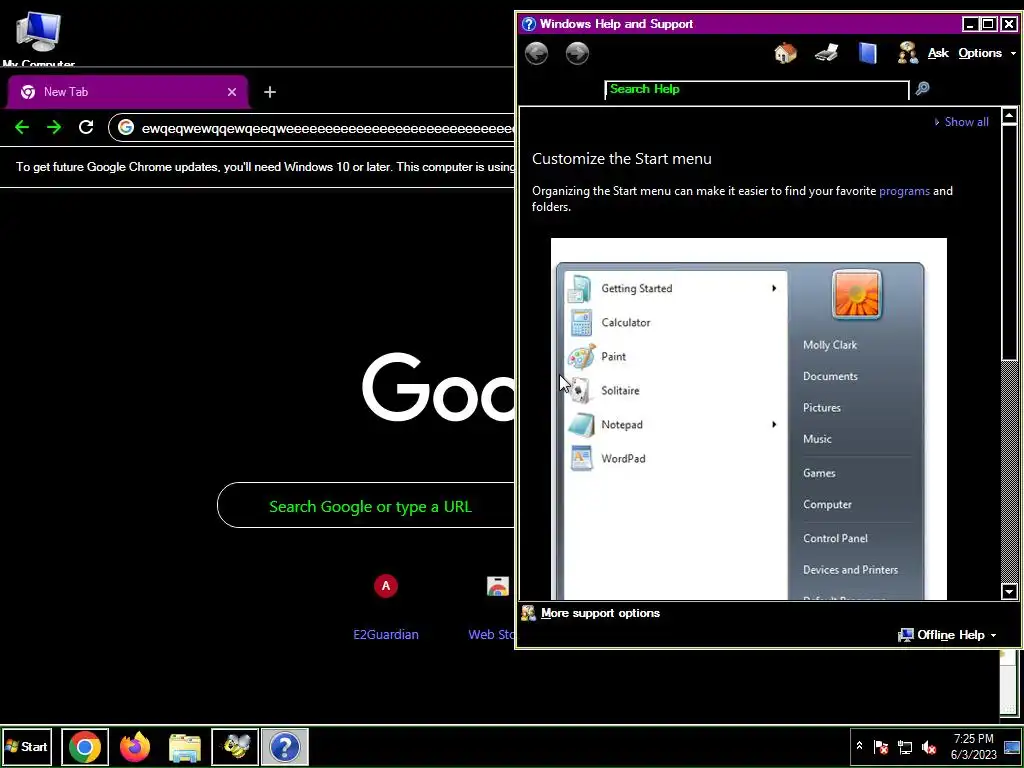Launch Firefox from taskbar
The image size is (1024, 768).
tap(135, 746)
